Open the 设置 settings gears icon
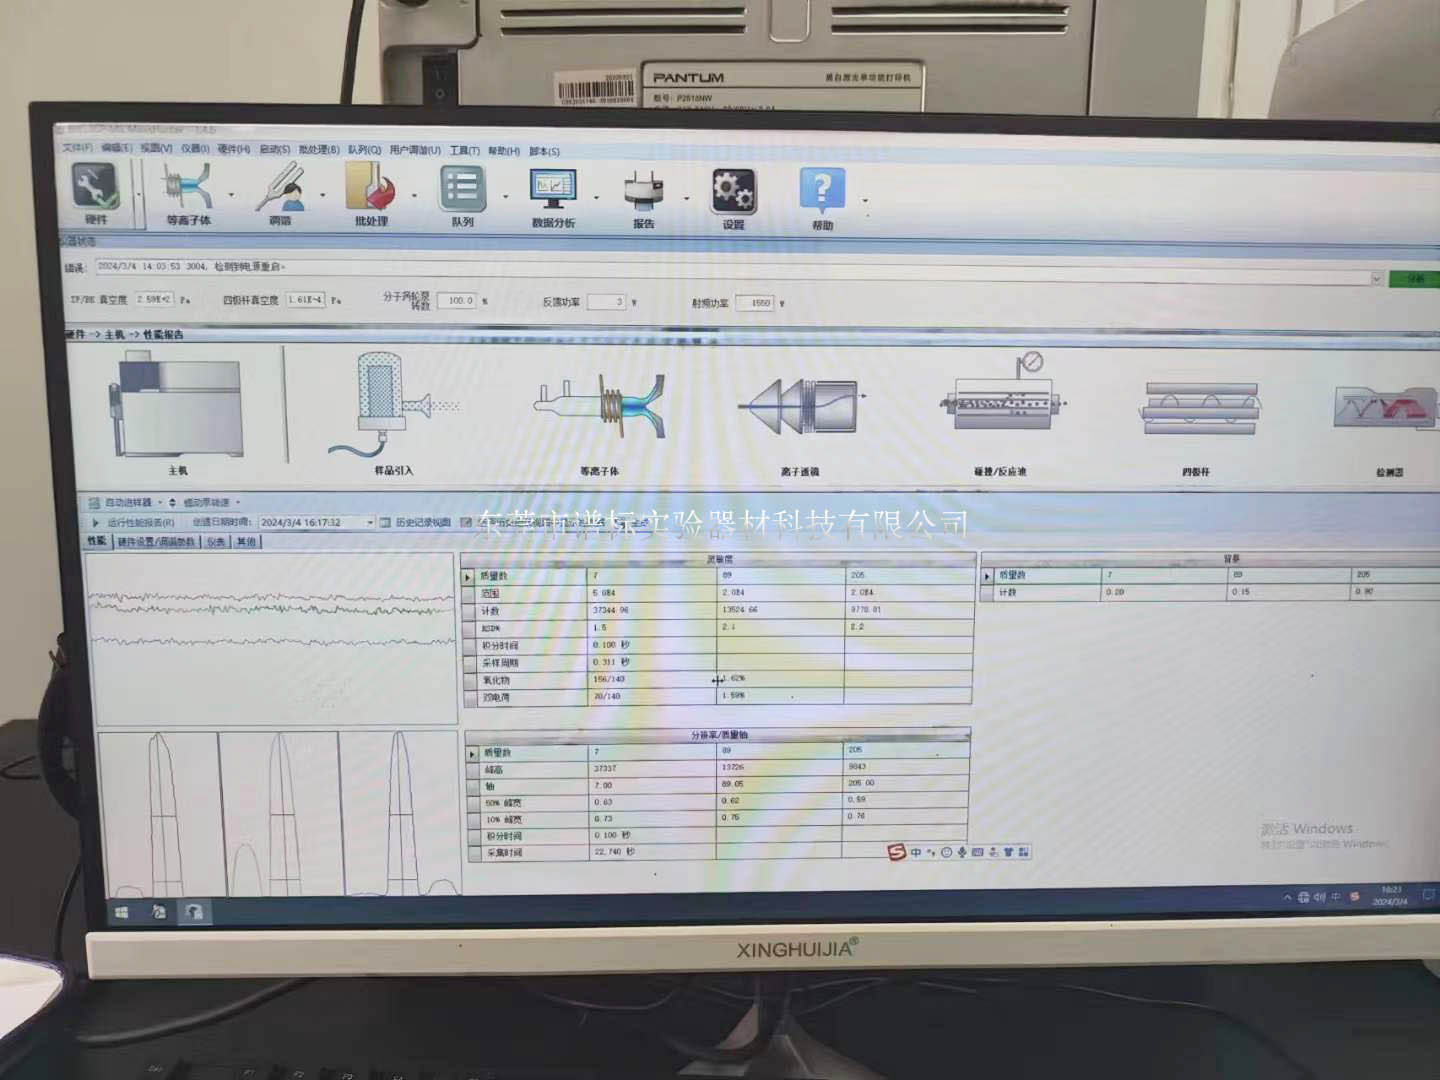1440x1080 pixels. (x=733, y=194)
